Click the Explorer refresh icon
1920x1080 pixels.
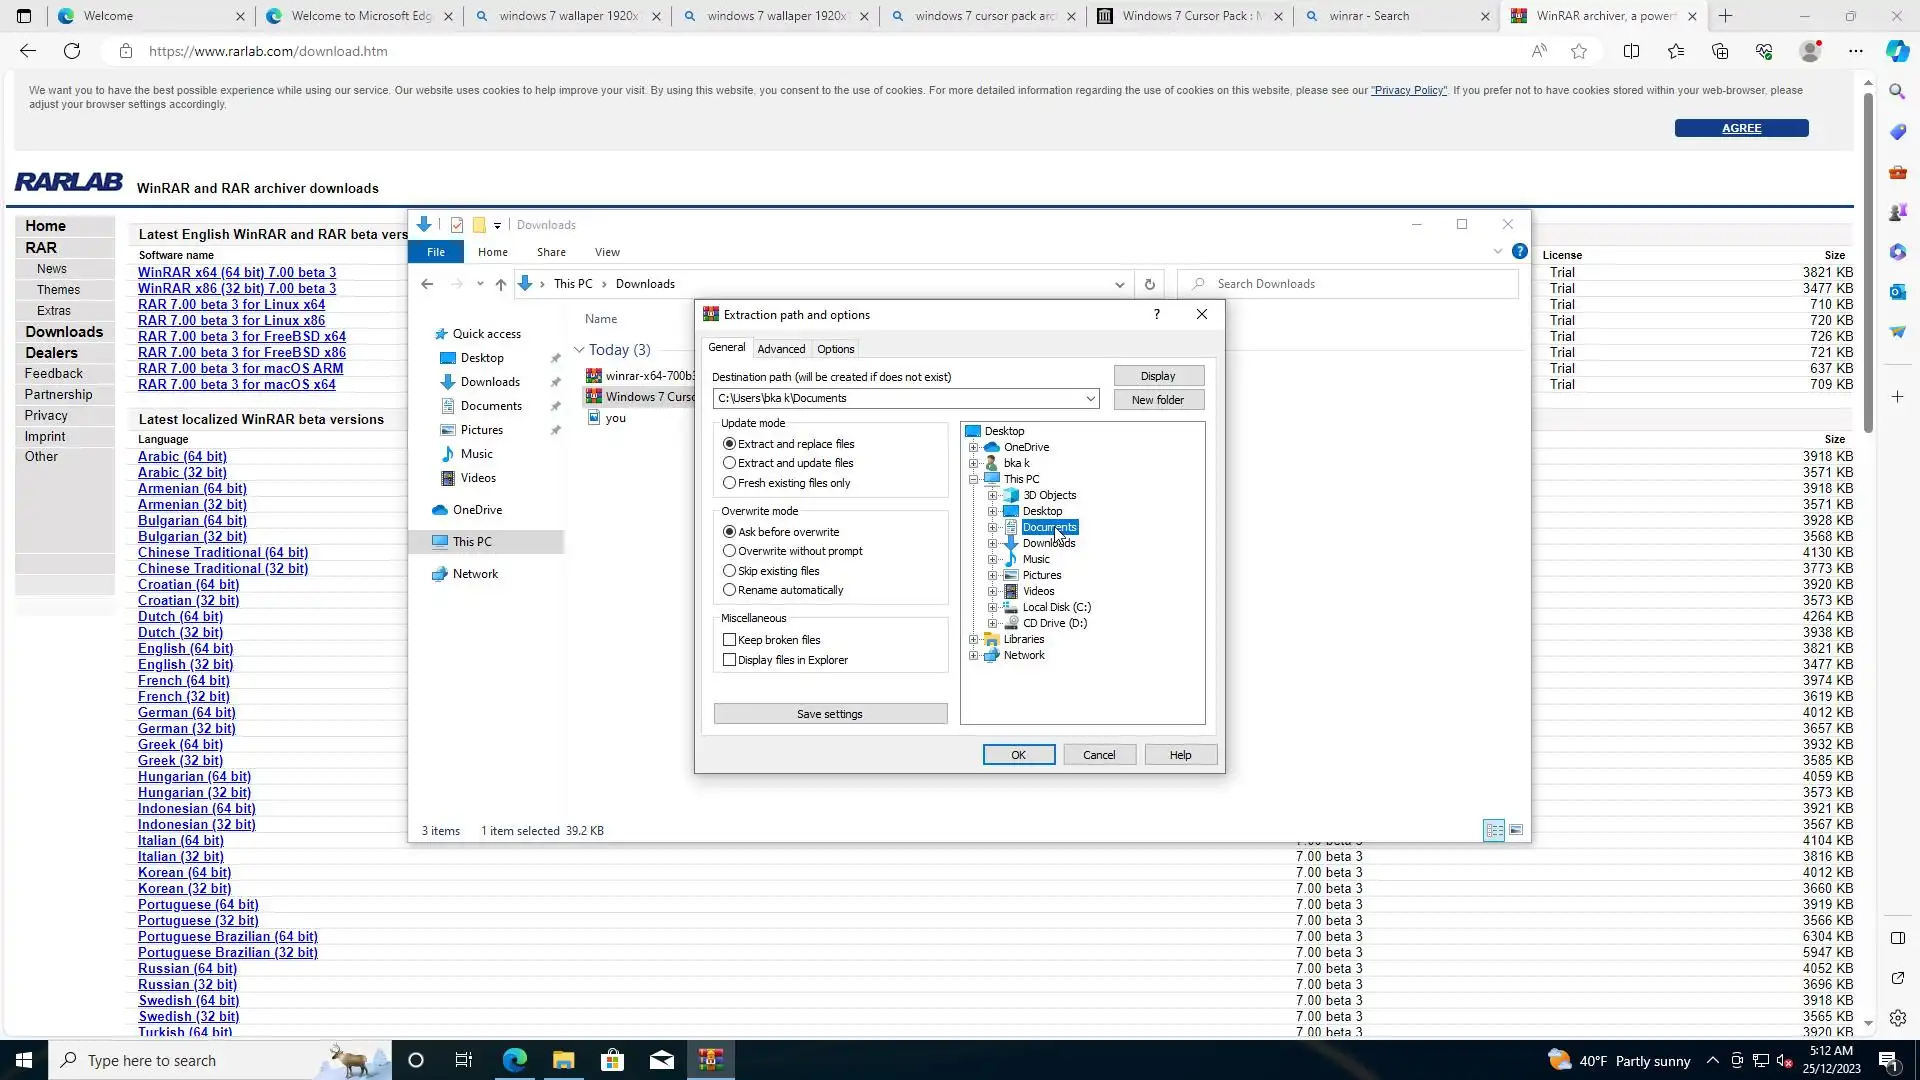point(1150,284)
